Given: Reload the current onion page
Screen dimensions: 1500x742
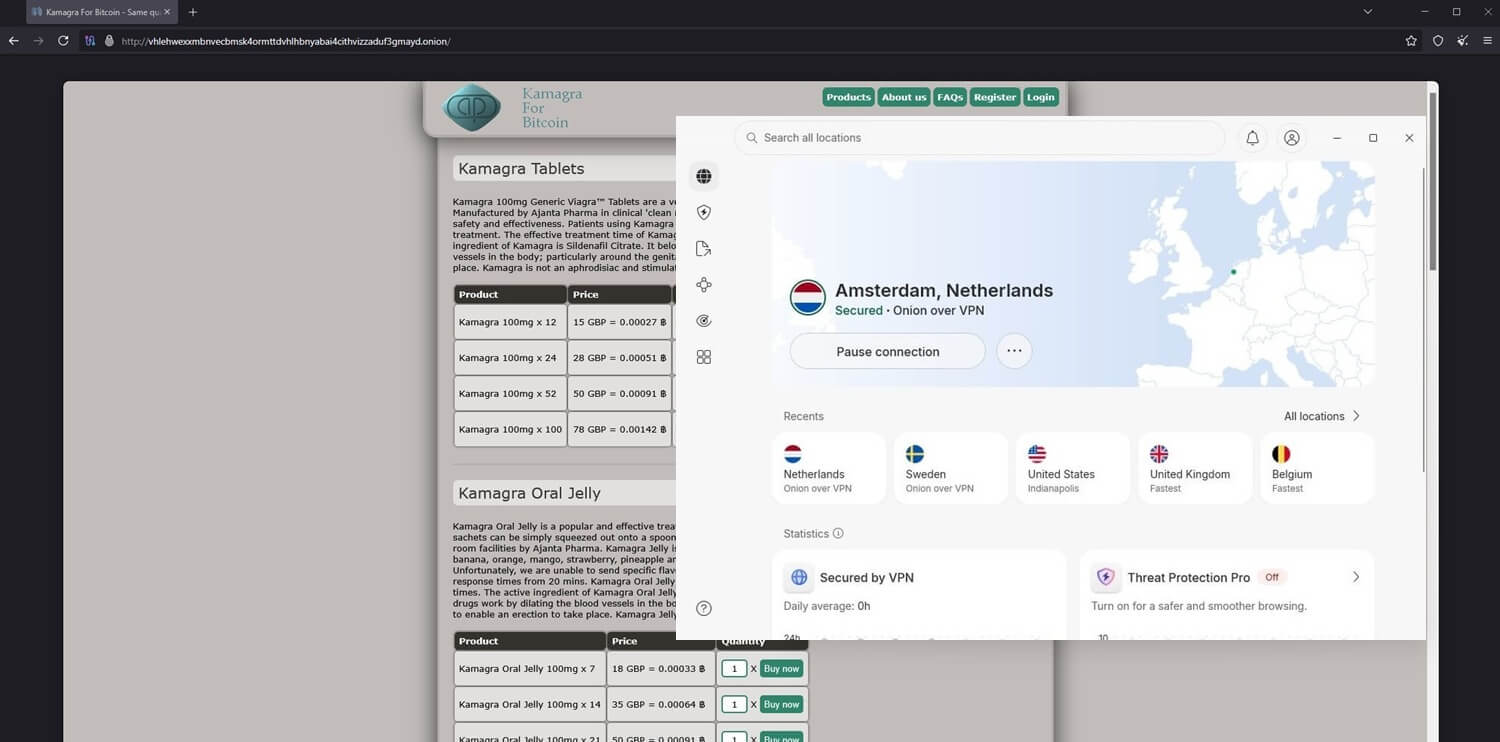Looking at the screenshot, I should (x=63, y=41).
